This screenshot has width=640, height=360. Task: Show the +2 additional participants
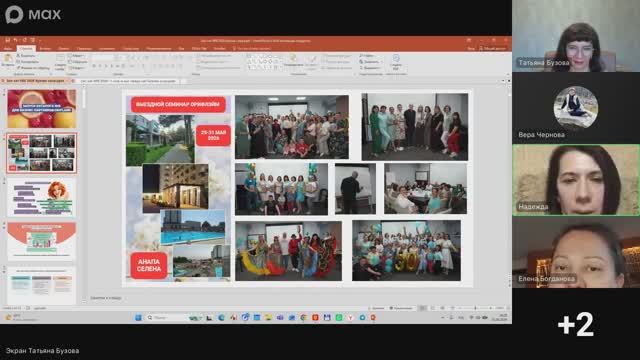(x=576, y=324)
